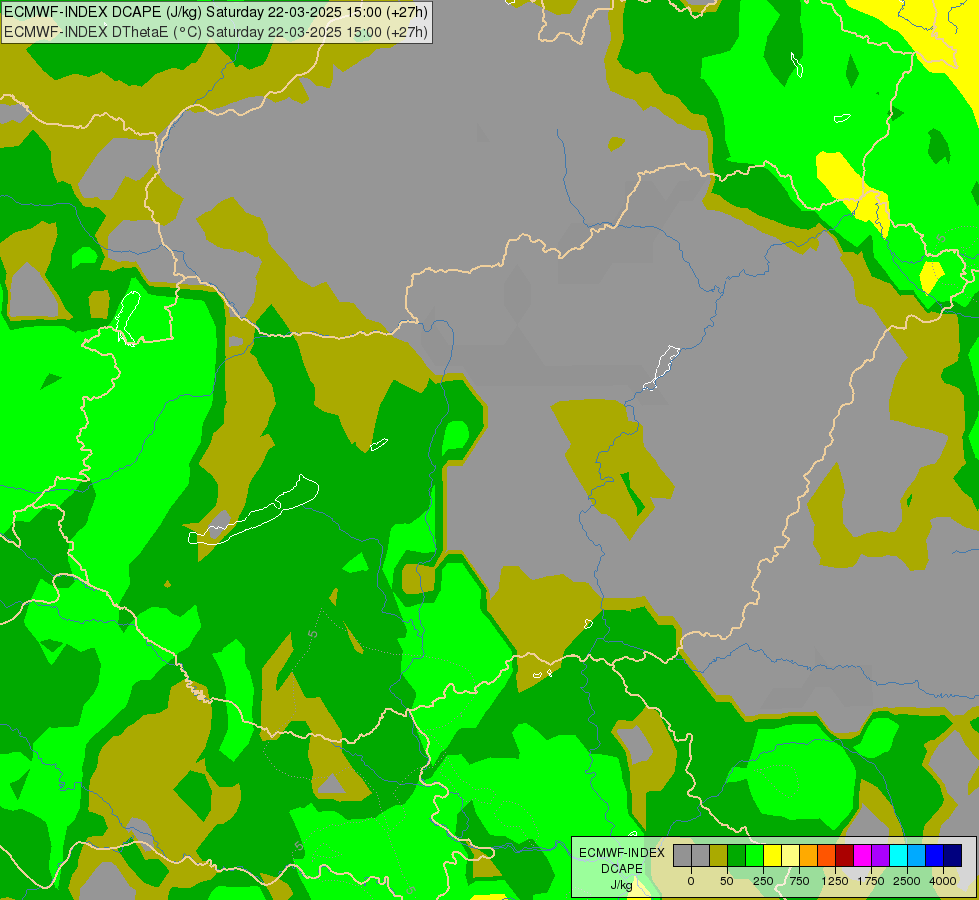The height and width of the screenshot is (900, 979).
Task: Click the navy legend swatch
Action: pyautogui.click(x=953, y=855)
